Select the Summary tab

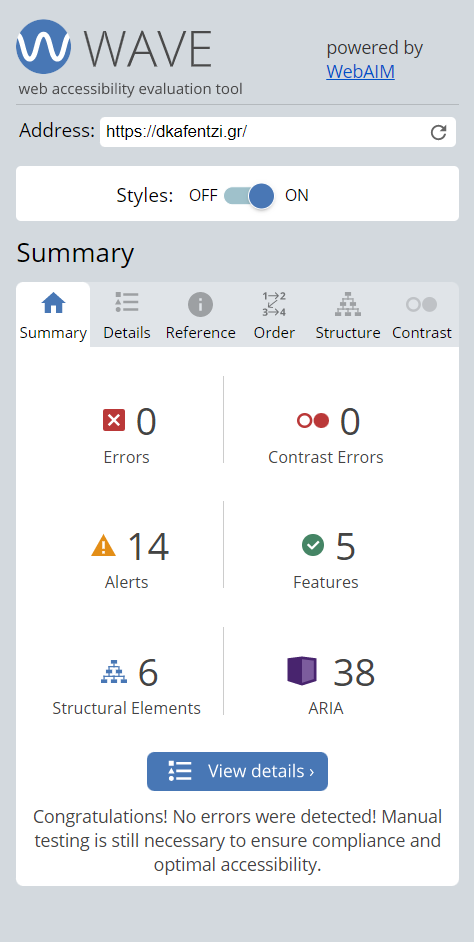(53, 315)
